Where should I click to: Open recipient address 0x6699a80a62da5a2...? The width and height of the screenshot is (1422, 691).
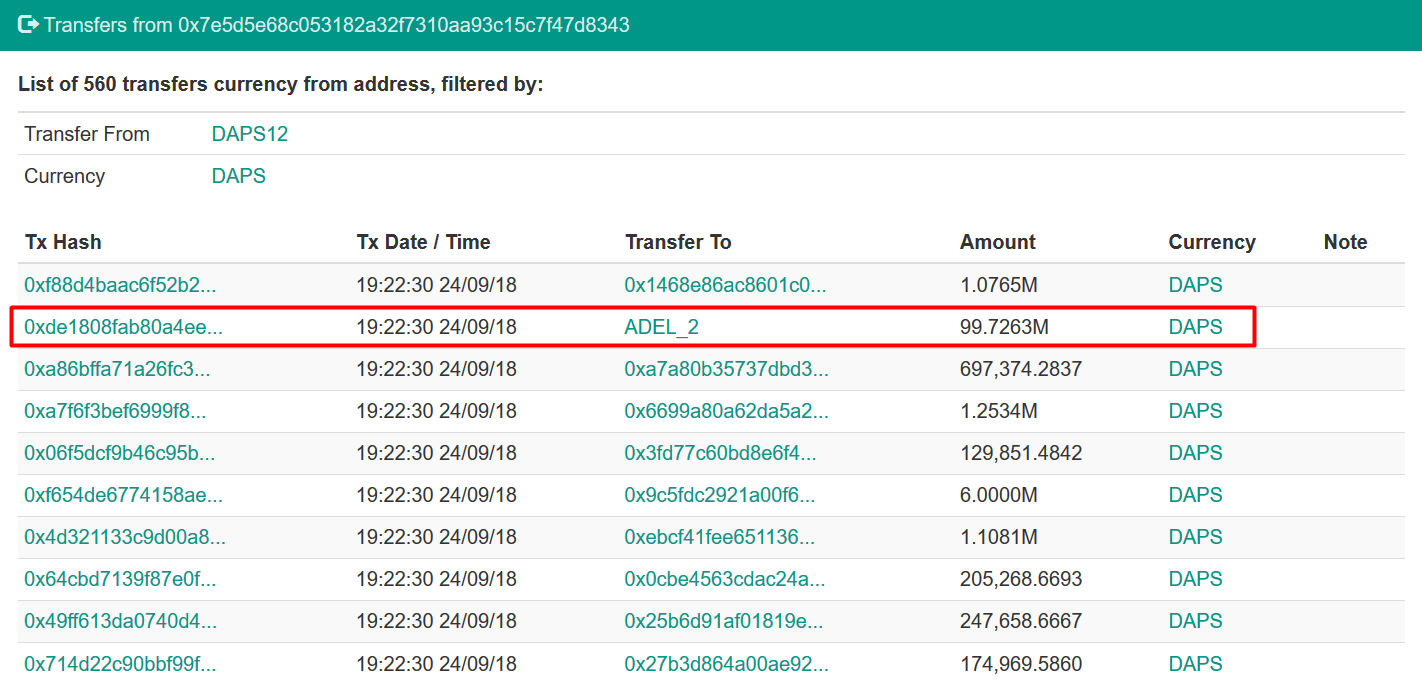tap(727, 411)
